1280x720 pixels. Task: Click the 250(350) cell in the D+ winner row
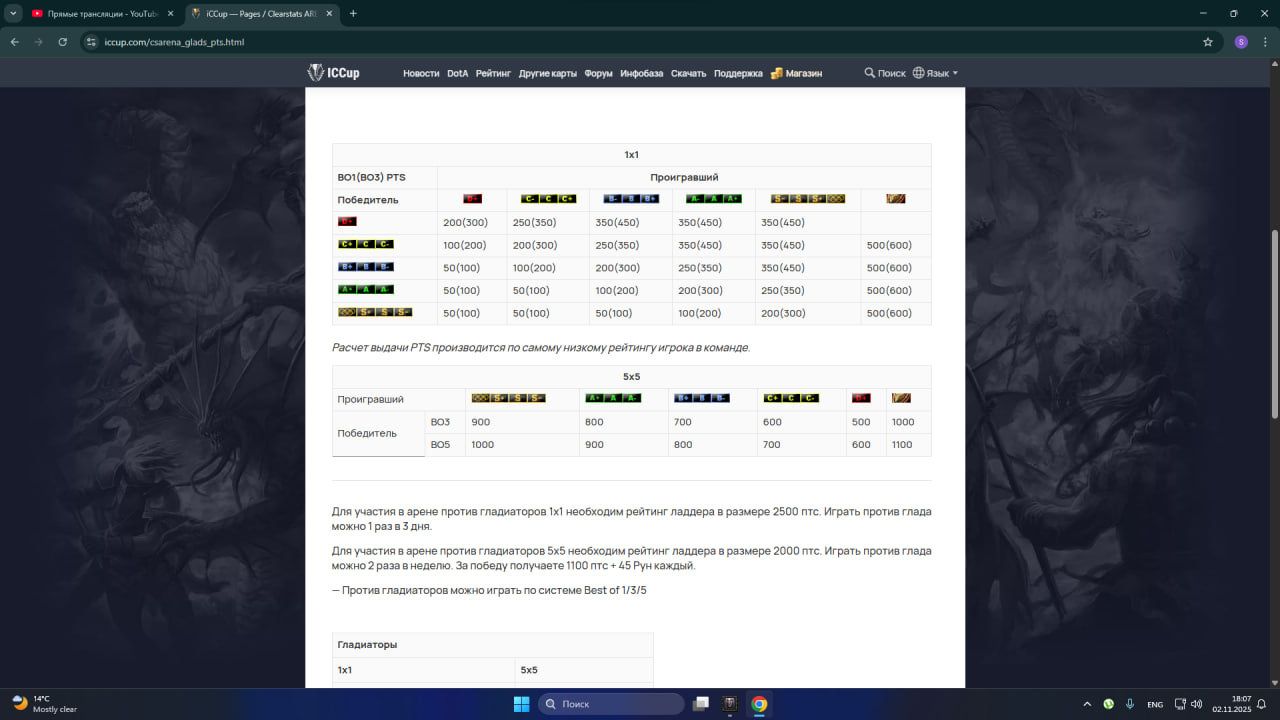click(548, 222)
